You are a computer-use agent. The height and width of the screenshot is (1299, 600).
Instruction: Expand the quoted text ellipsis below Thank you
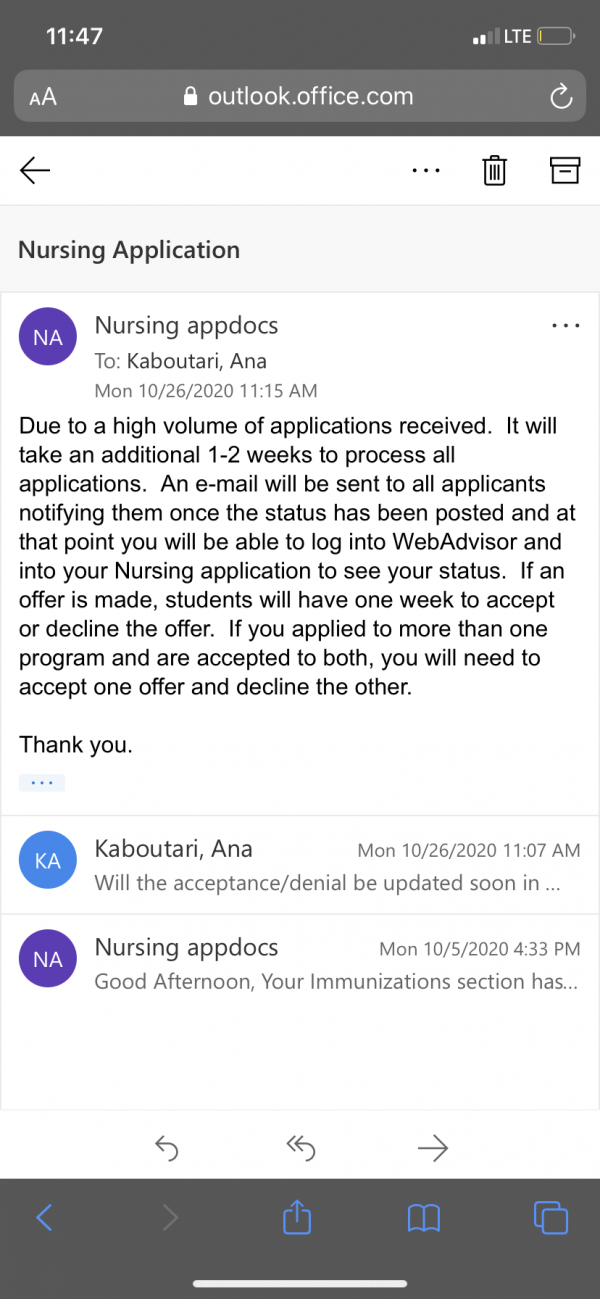pos(42,782)
